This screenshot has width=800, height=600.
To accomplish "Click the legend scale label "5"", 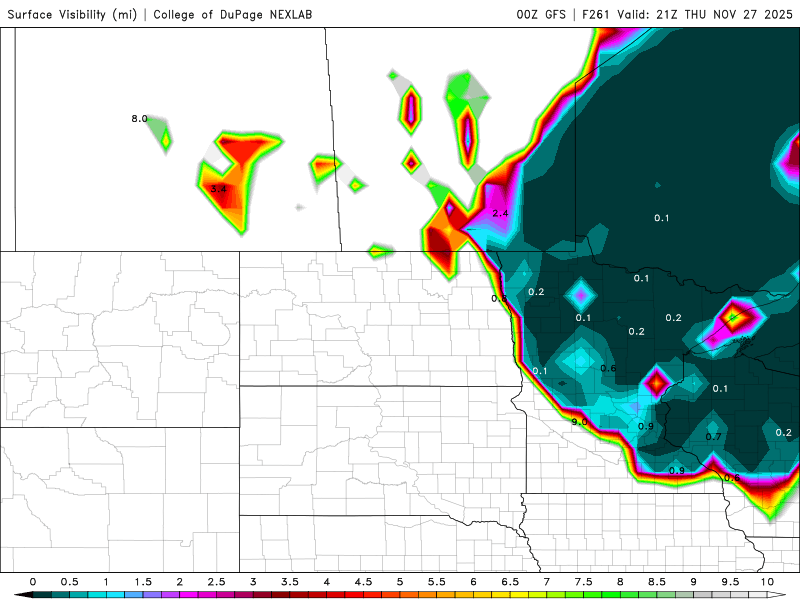I will tap(400, 582).
